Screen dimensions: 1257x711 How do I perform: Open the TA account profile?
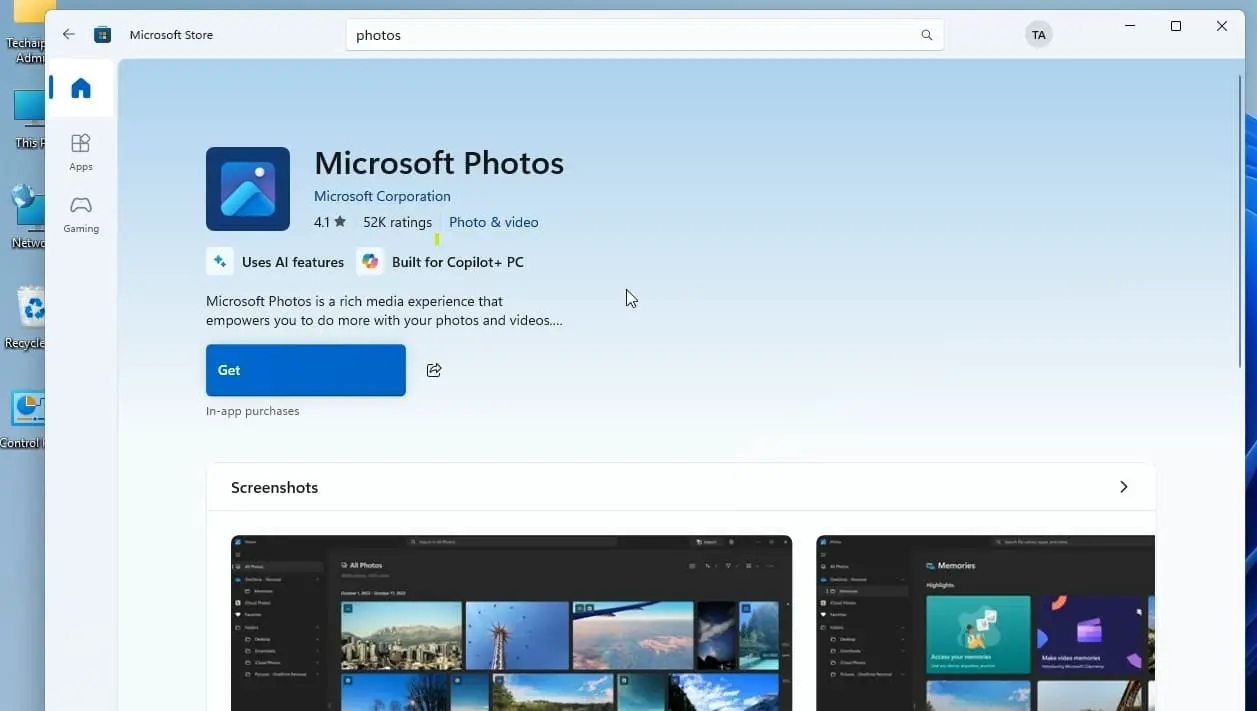pos(1039,35)
